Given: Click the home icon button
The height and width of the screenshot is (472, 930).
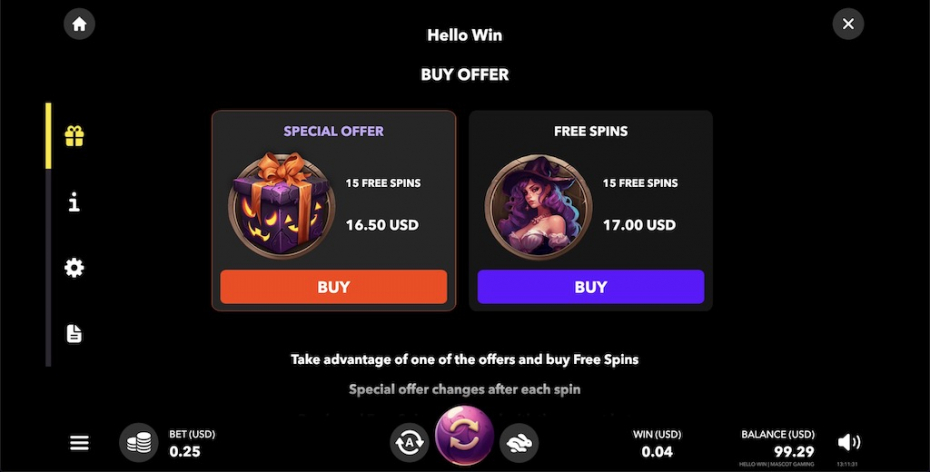Looking at the screenshot, I should pos(79,24).
